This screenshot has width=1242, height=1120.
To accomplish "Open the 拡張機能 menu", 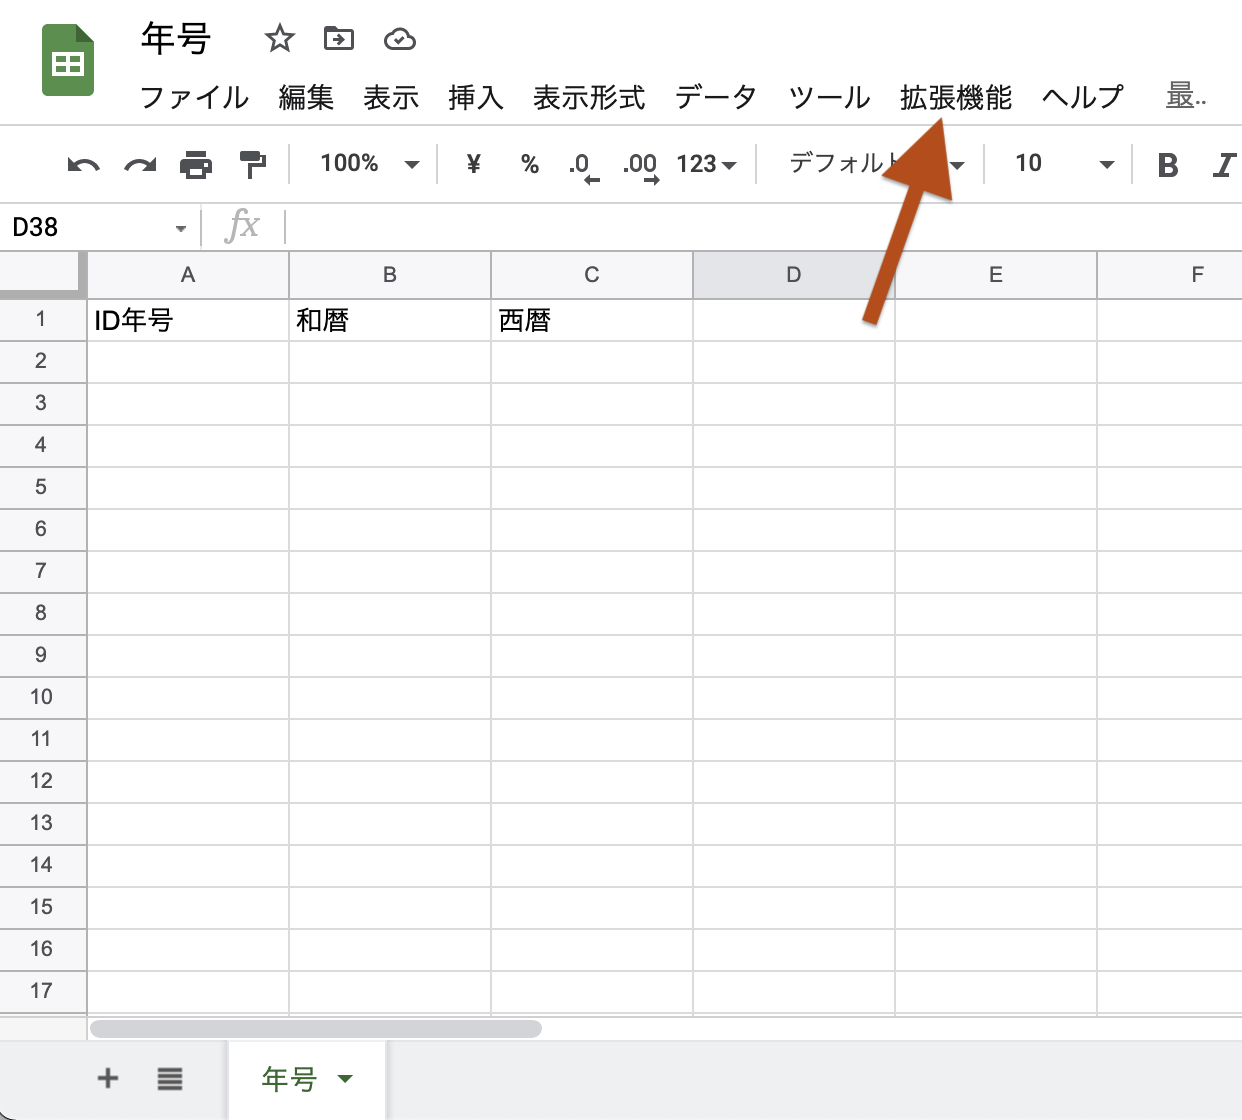I will [x=955, y=97].
